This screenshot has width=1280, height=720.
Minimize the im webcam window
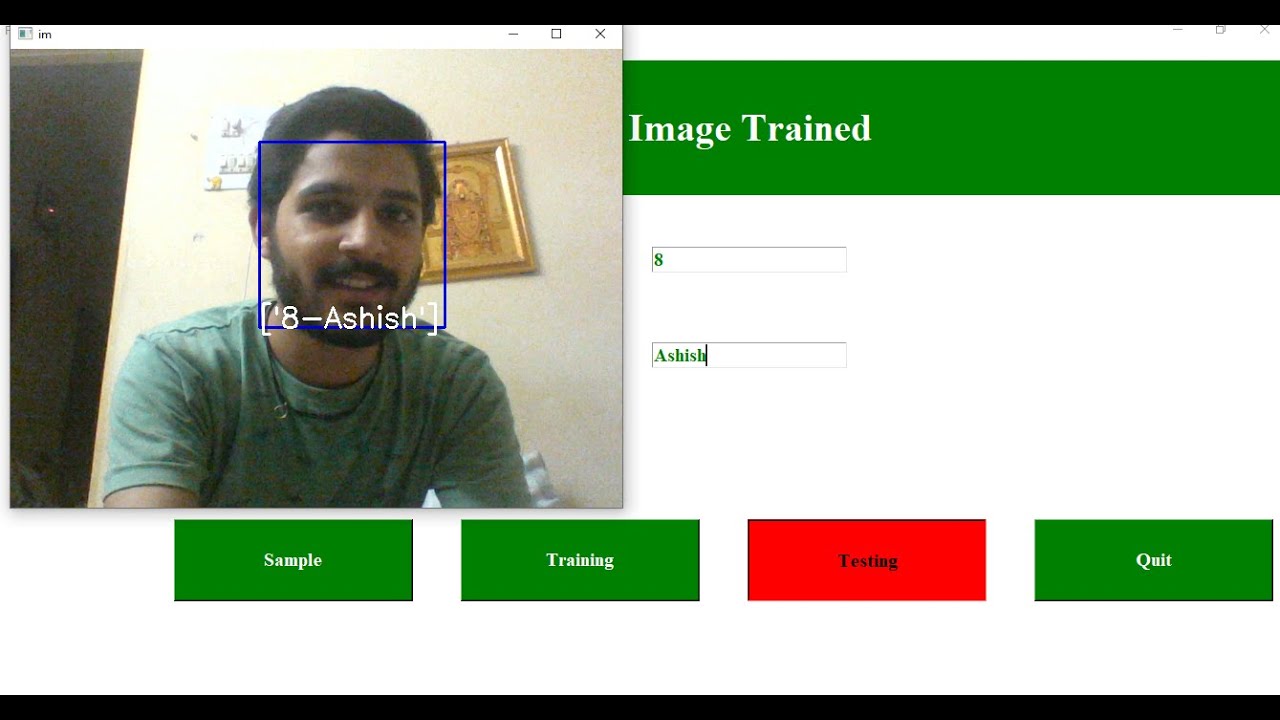click(513, 34)
